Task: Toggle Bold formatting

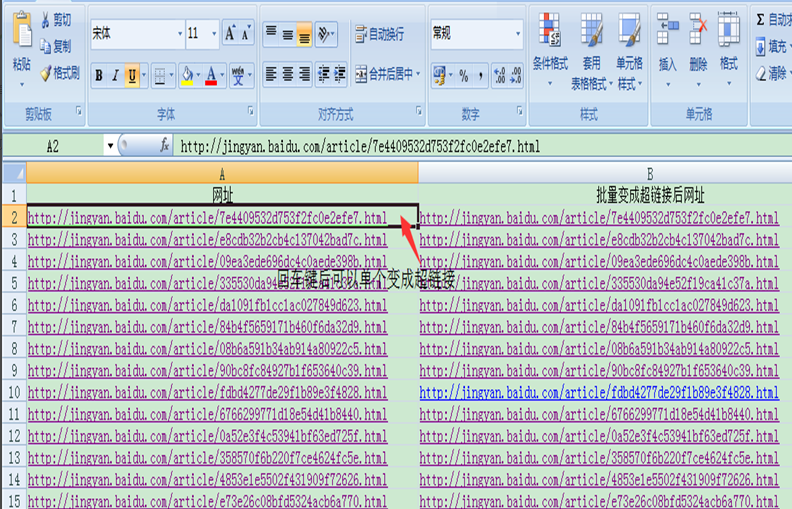Action: coord(99,76)
